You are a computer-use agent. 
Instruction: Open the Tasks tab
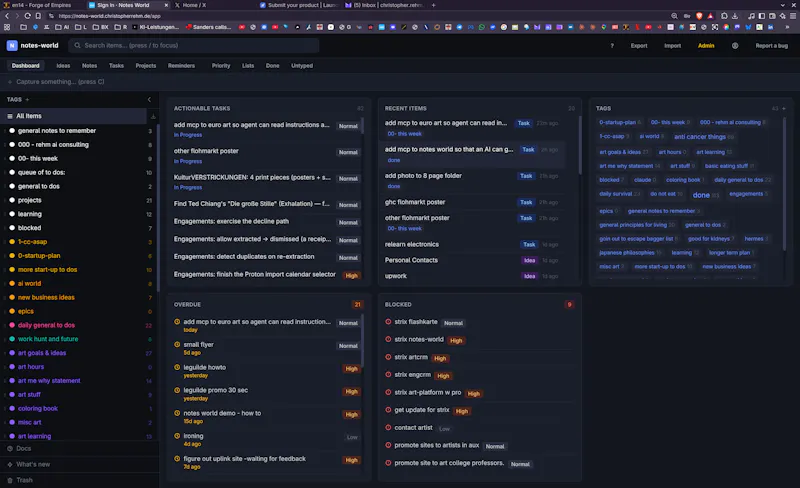(x=116, y=66)
